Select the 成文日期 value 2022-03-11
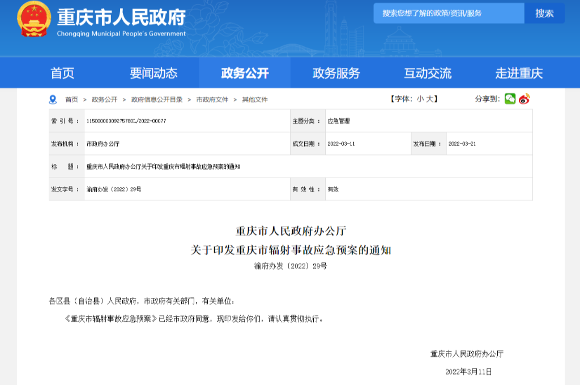Screen dimensions: 580x385 tap(341, 144)
